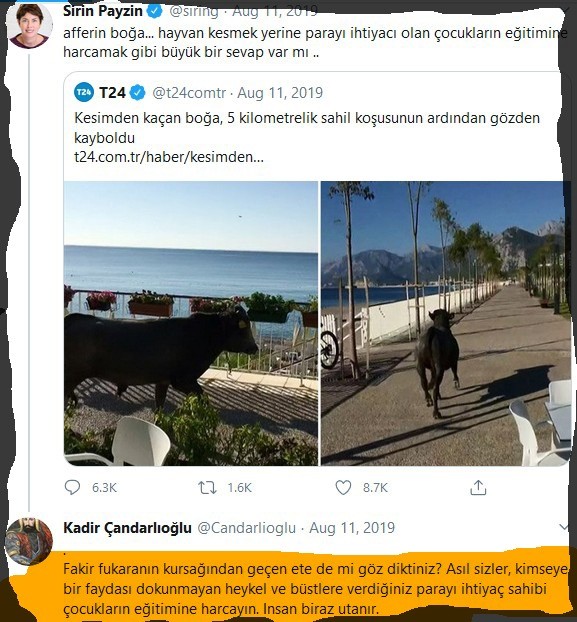This screenshot has height=622, width=577.
Task: Open Sirin Payzin's profile photo
Action: (x=30, y=25)
